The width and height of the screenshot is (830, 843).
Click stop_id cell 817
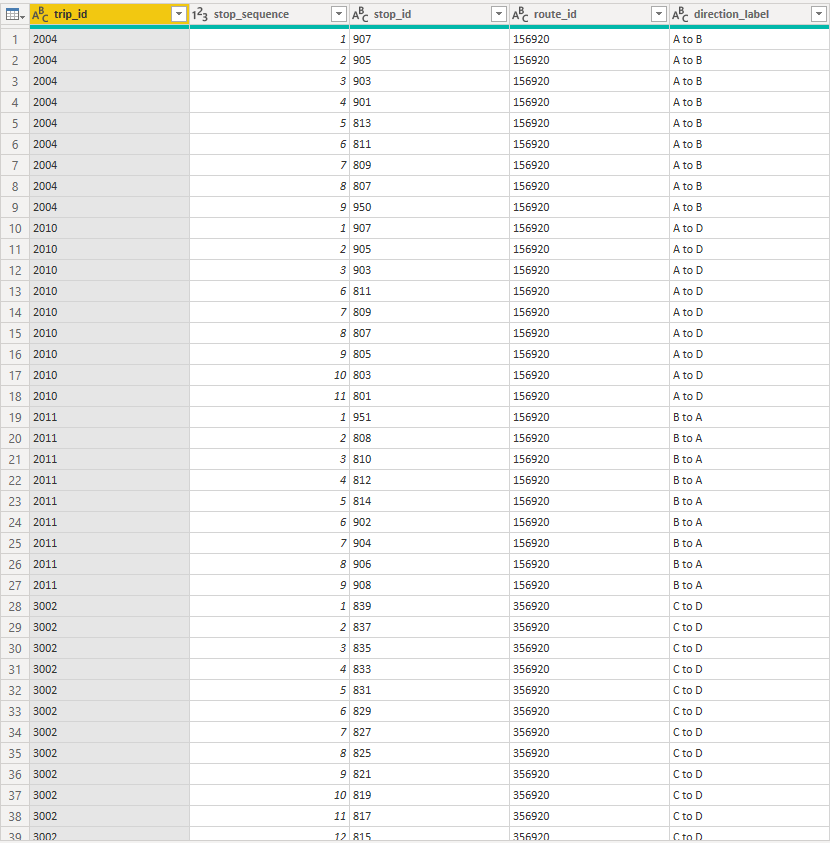coord(430,816)
